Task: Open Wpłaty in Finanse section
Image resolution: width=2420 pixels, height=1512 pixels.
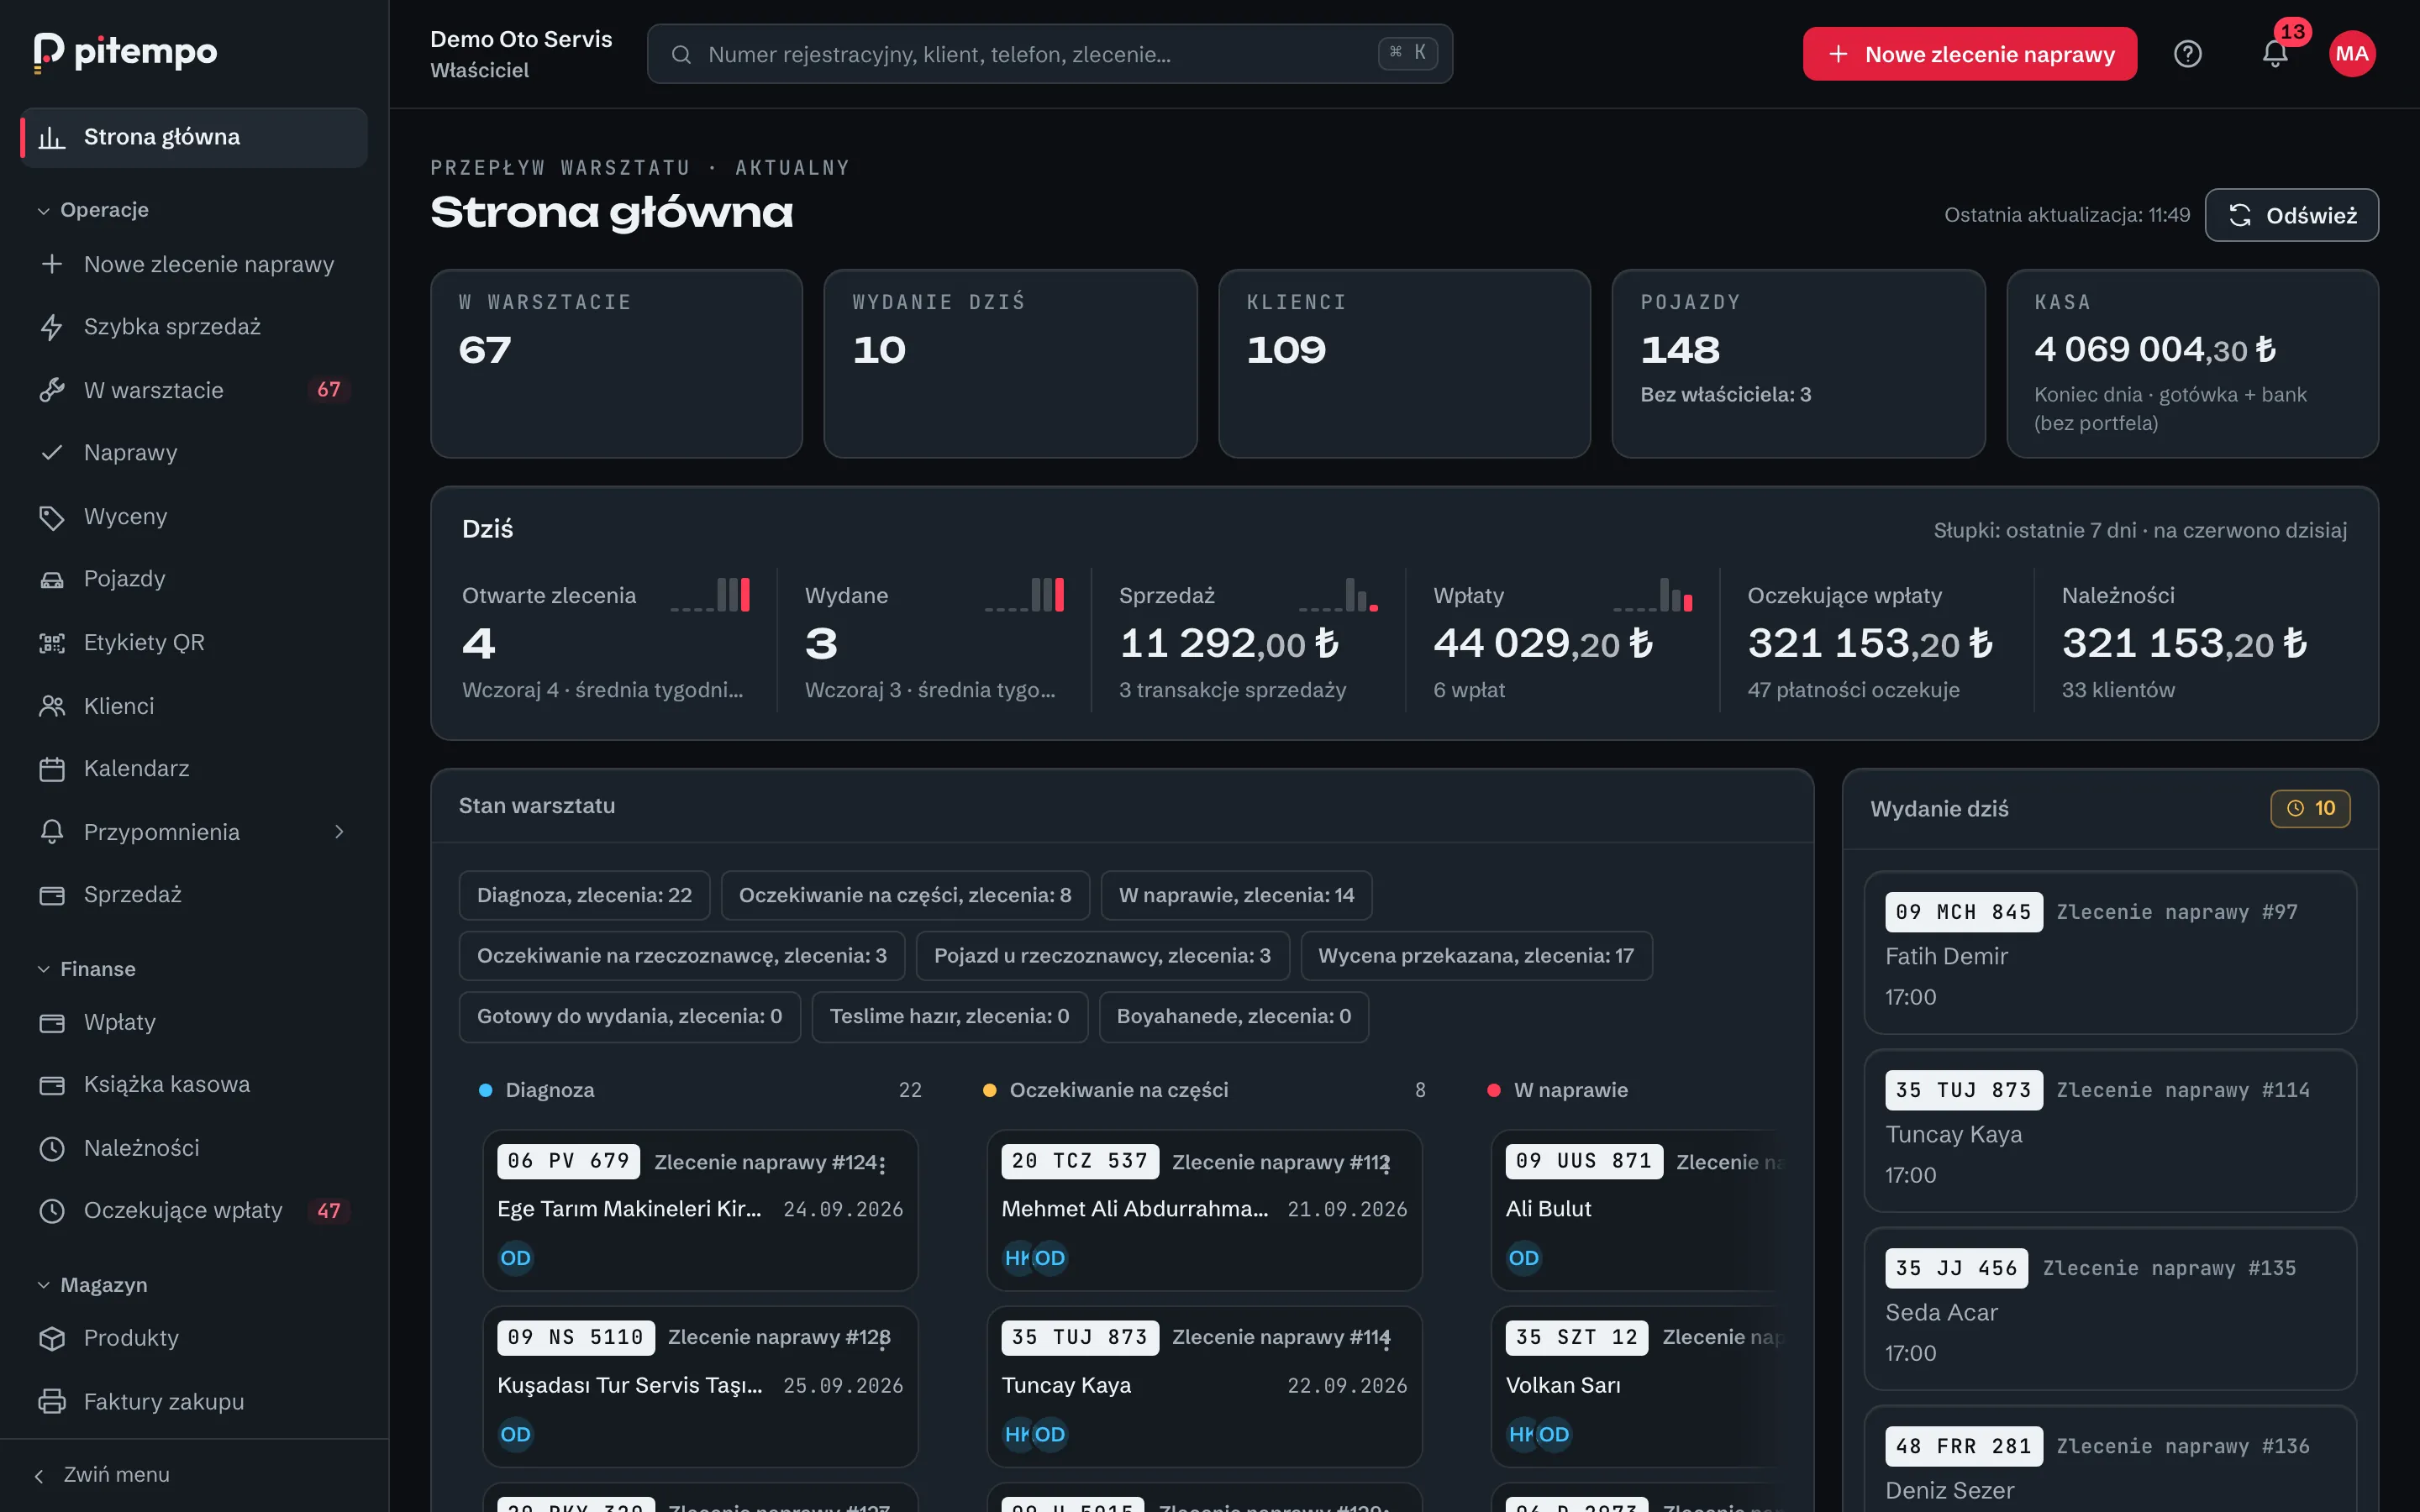Action: click(x=193, y=1022)
